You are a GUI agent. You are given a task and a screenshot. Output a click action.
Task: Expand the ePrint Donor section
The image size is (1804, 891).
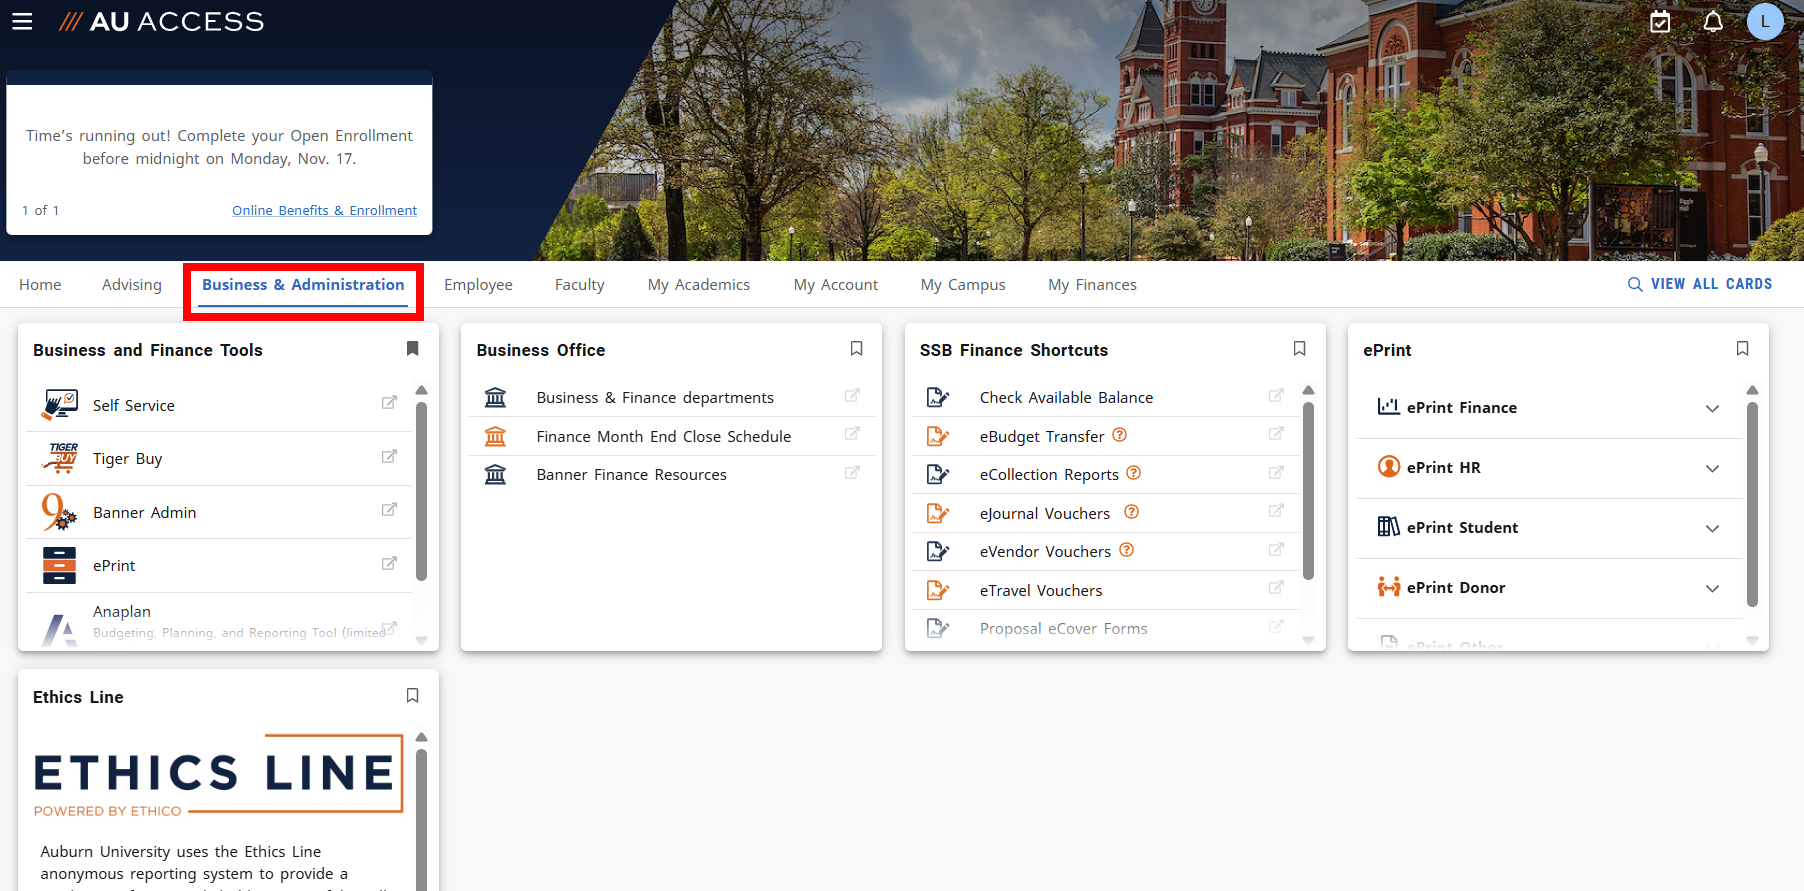[x=1712, y=588]
